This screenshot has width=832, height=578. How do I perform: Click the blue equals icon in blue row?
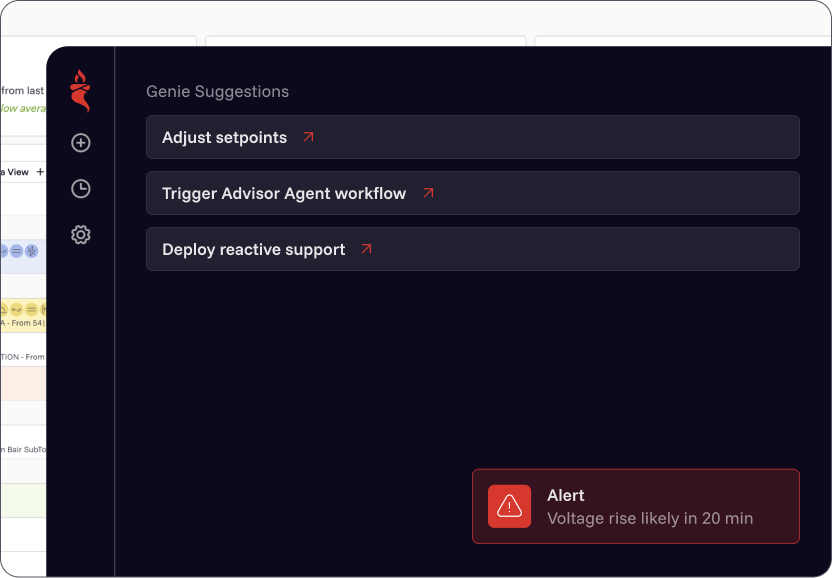click(17, 251)
